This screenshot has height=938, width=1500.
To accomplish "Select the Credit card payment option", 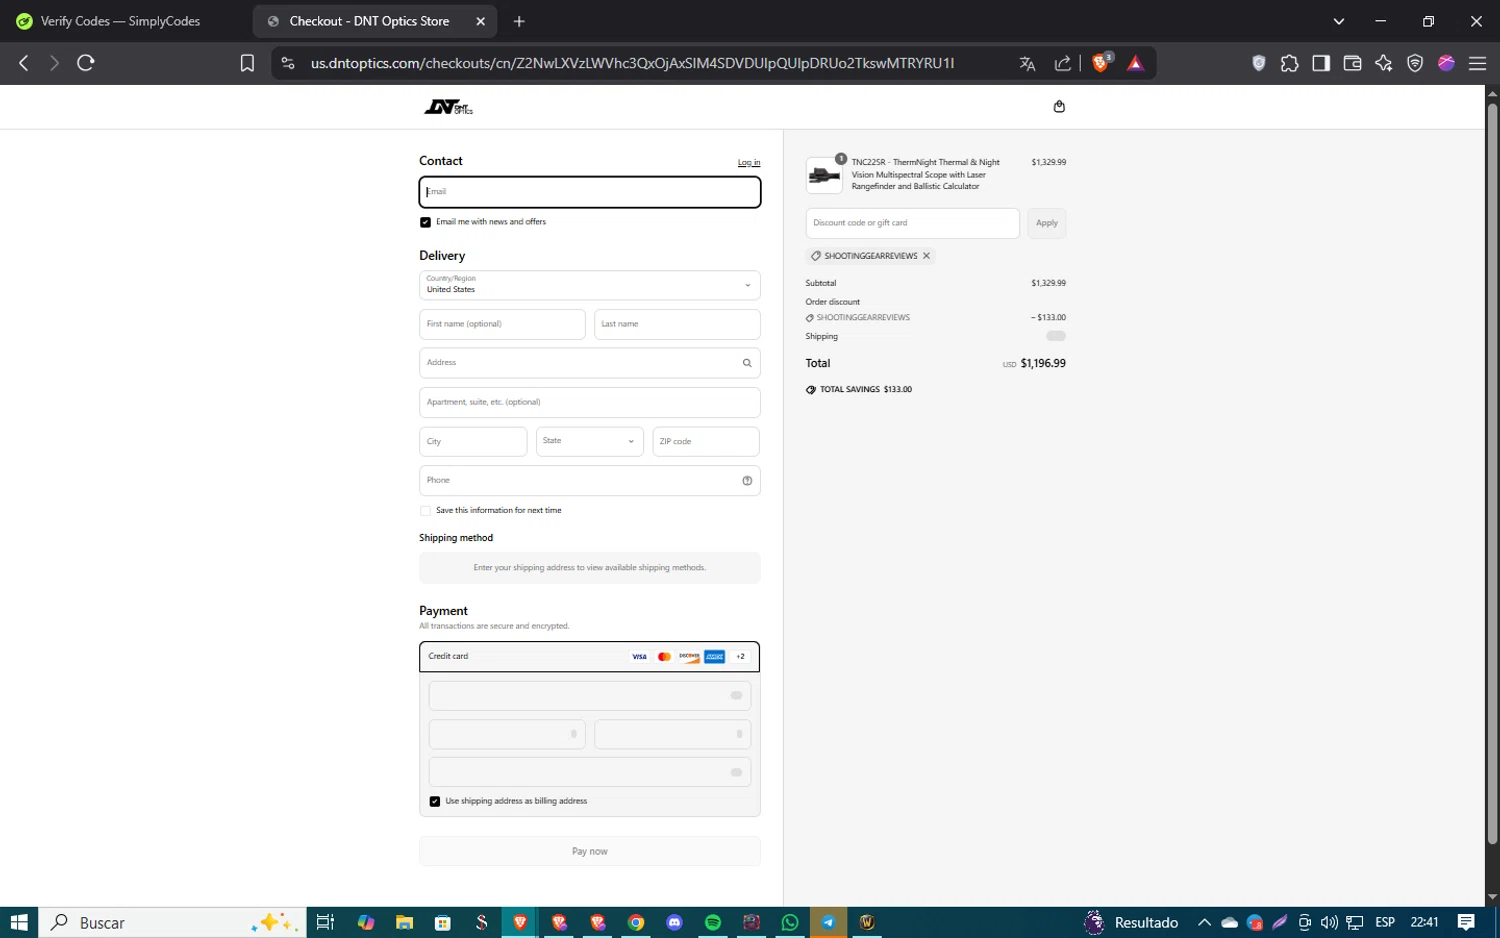I will pos(590,657).
